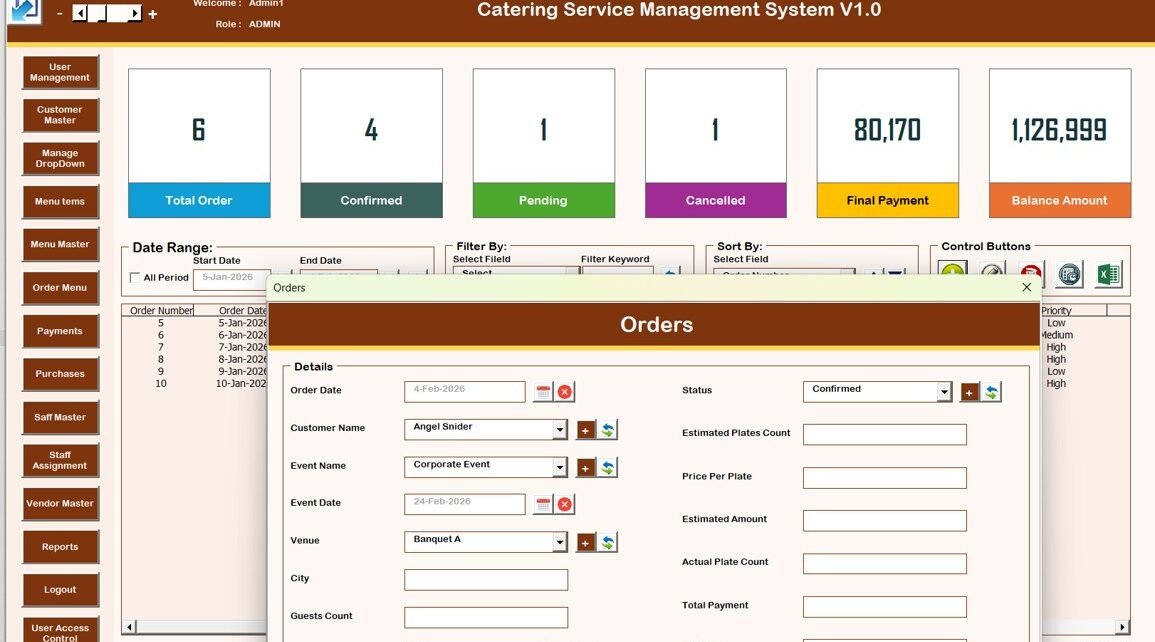Refresh the Event Name list

(x=608, y=467)
